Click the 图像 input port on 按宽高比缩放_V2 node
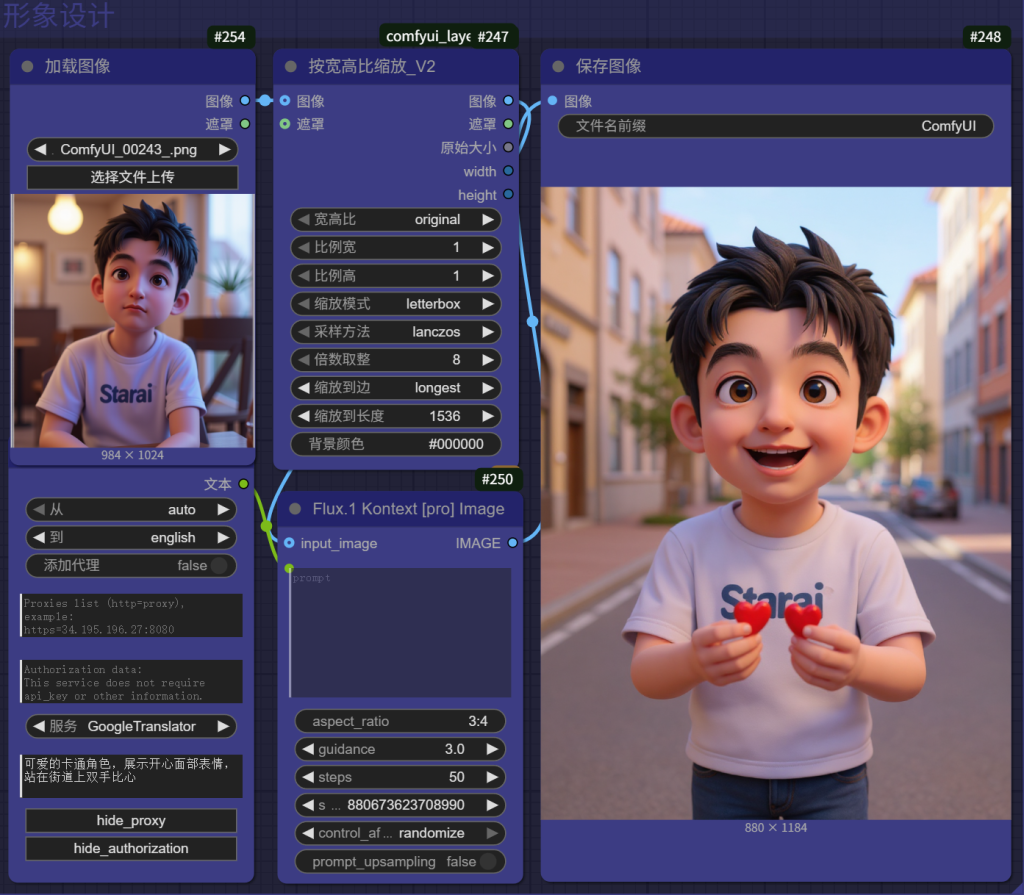 [285, 101]
